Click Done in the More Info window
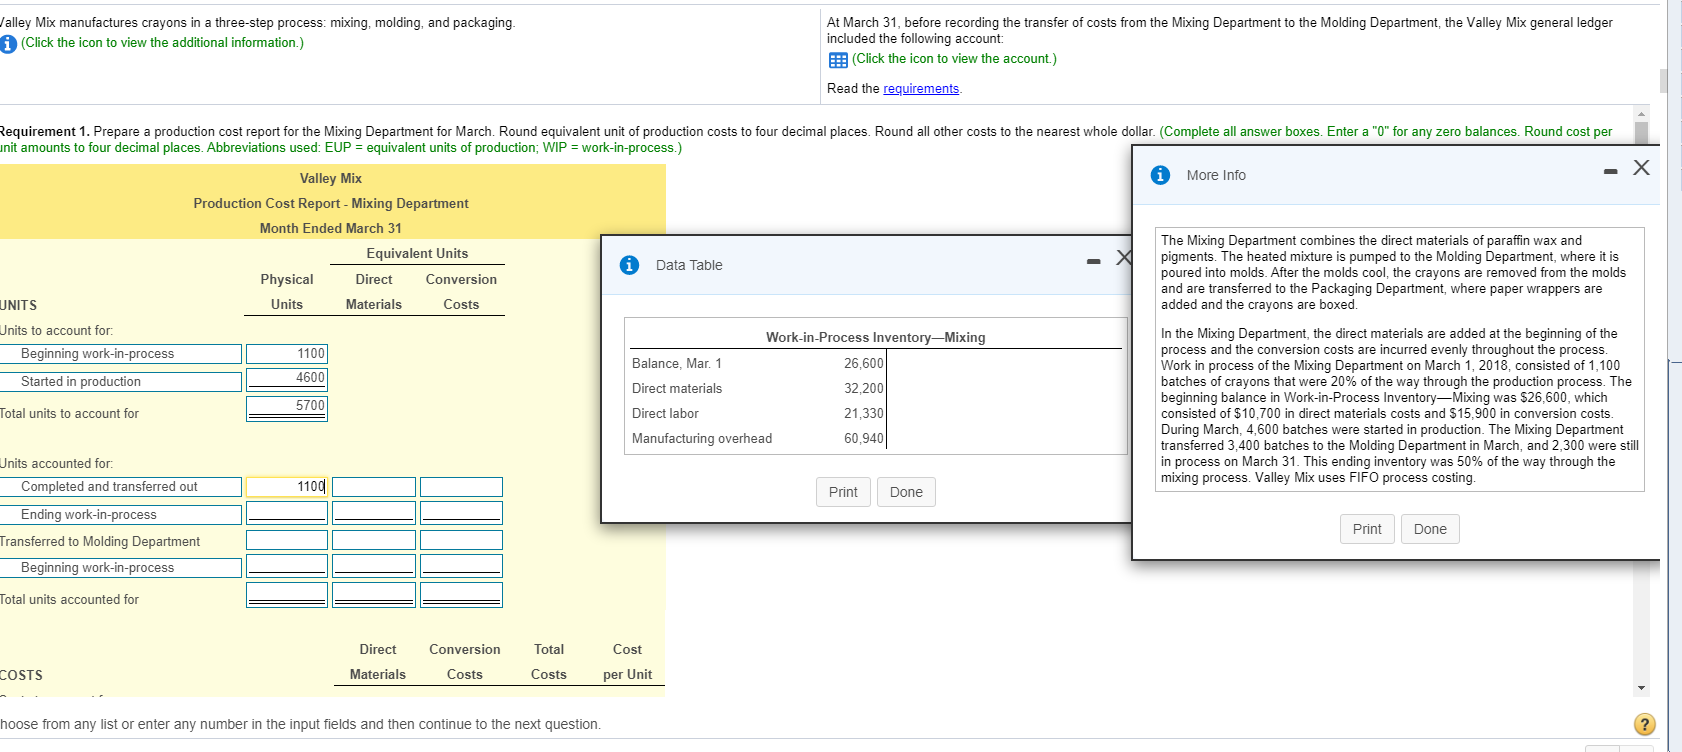This screenshot has width=1682, height=752. [1430, 529]
